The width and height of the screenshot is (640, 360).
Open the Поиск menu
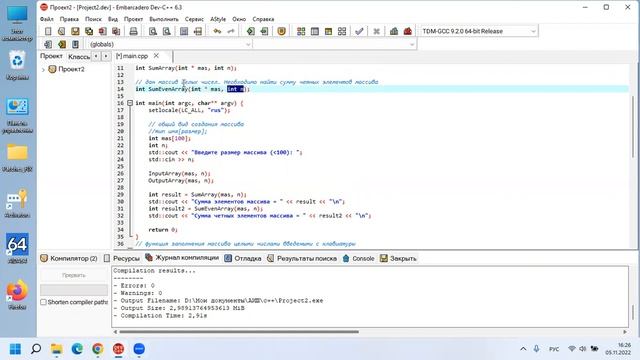point(93,19)
